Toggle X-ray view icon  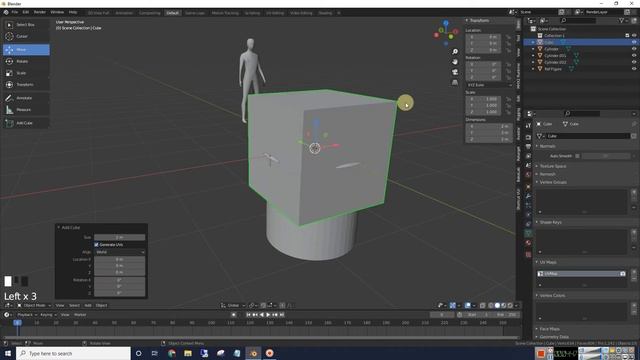[482, 305]
